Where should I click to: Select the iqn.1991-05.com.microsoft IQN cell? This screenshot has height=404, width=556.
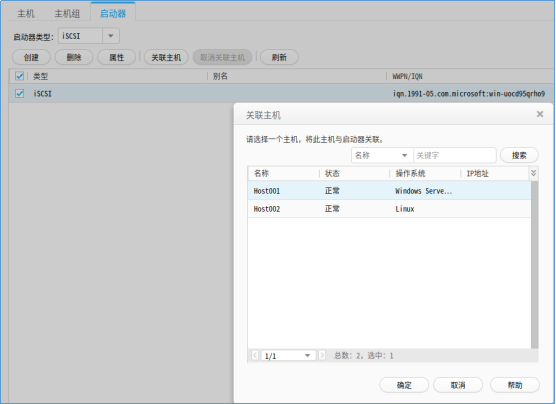[469, 94]
